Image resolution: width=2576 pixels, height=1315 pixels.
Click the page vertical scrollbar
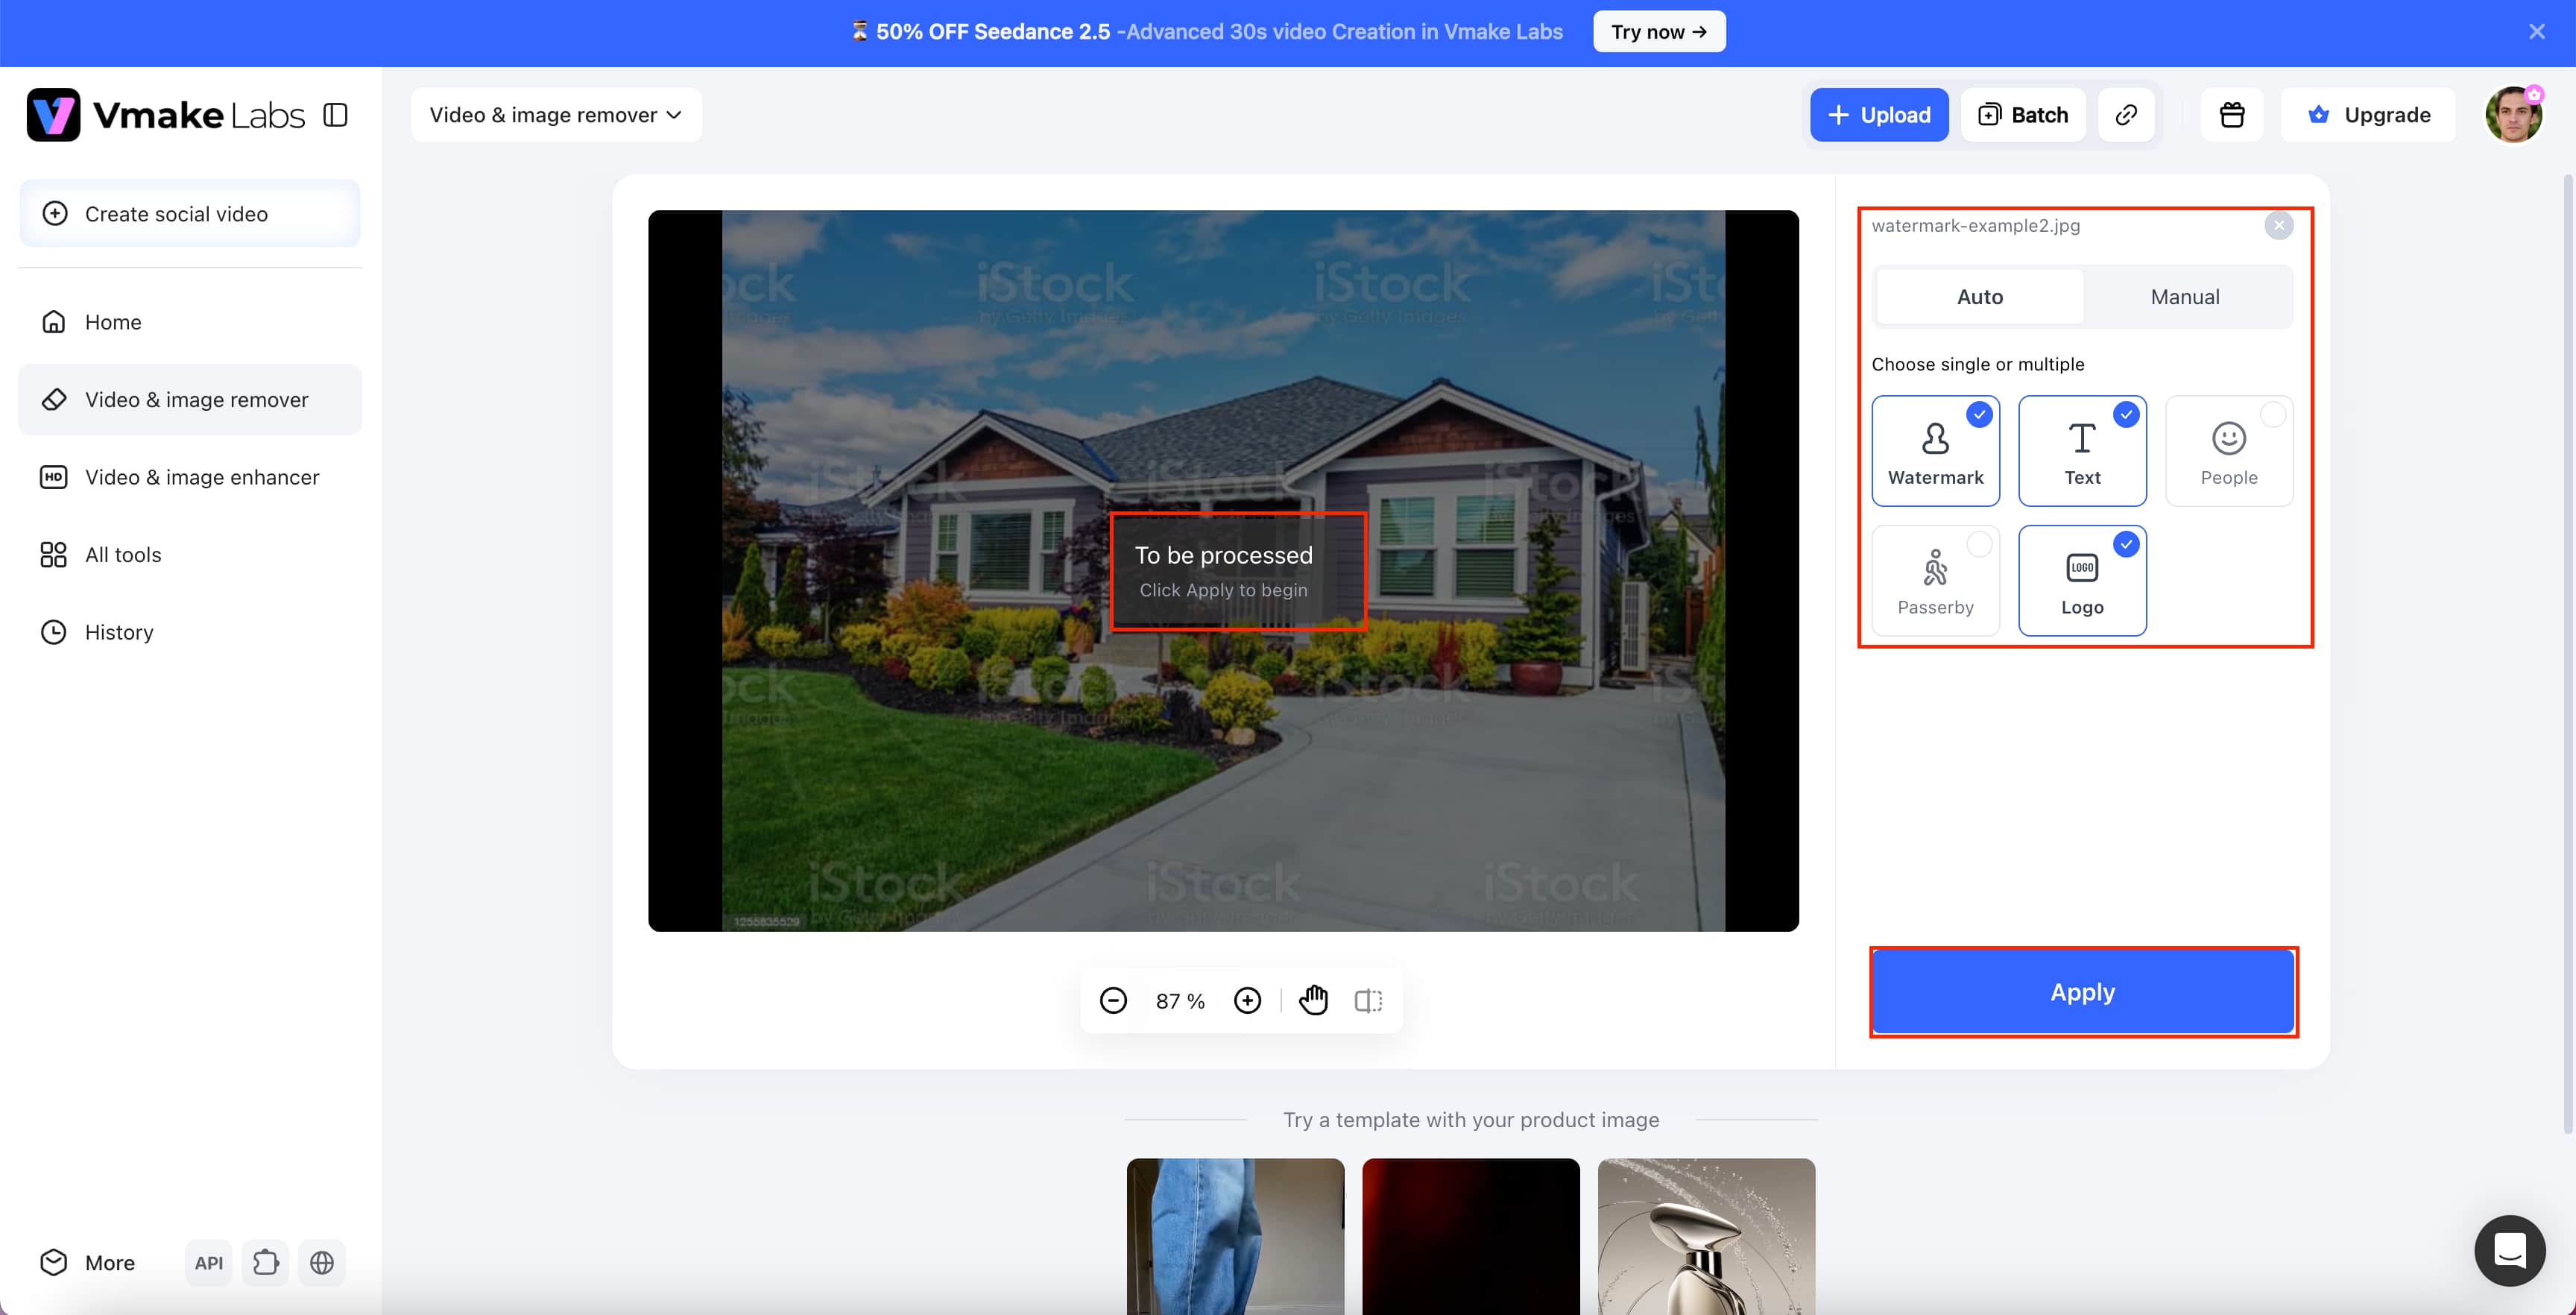pos(2568,654)
